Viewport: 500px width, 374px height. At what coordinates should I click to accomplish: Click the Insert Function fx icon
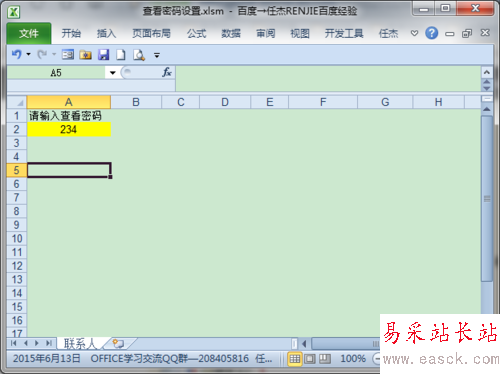(x=167, y=72)
